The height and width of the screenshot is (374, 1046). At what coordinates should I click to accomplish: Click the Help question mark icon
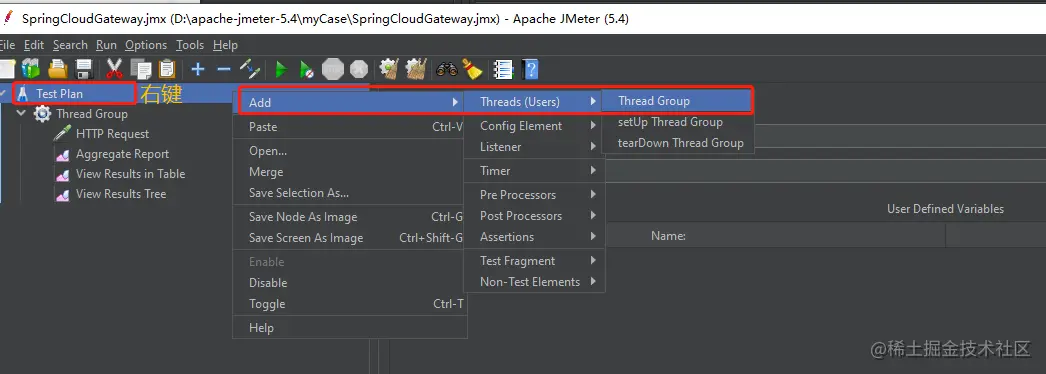pyautogui.click(x=530, y=69)
